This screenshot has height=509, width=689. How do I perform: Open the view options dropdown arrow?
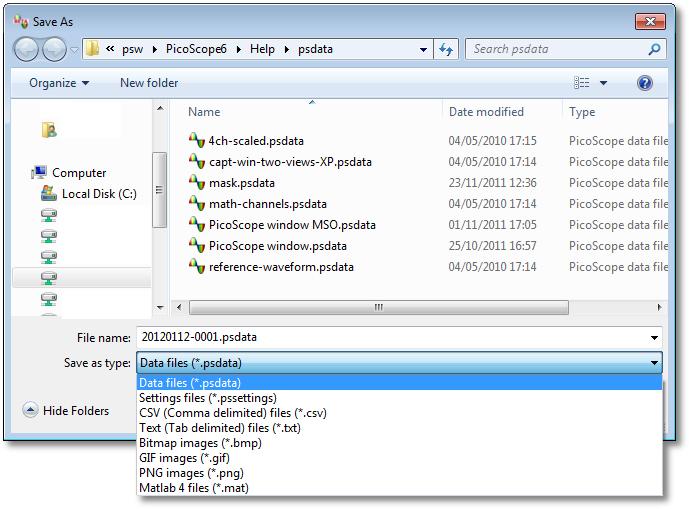604,83
